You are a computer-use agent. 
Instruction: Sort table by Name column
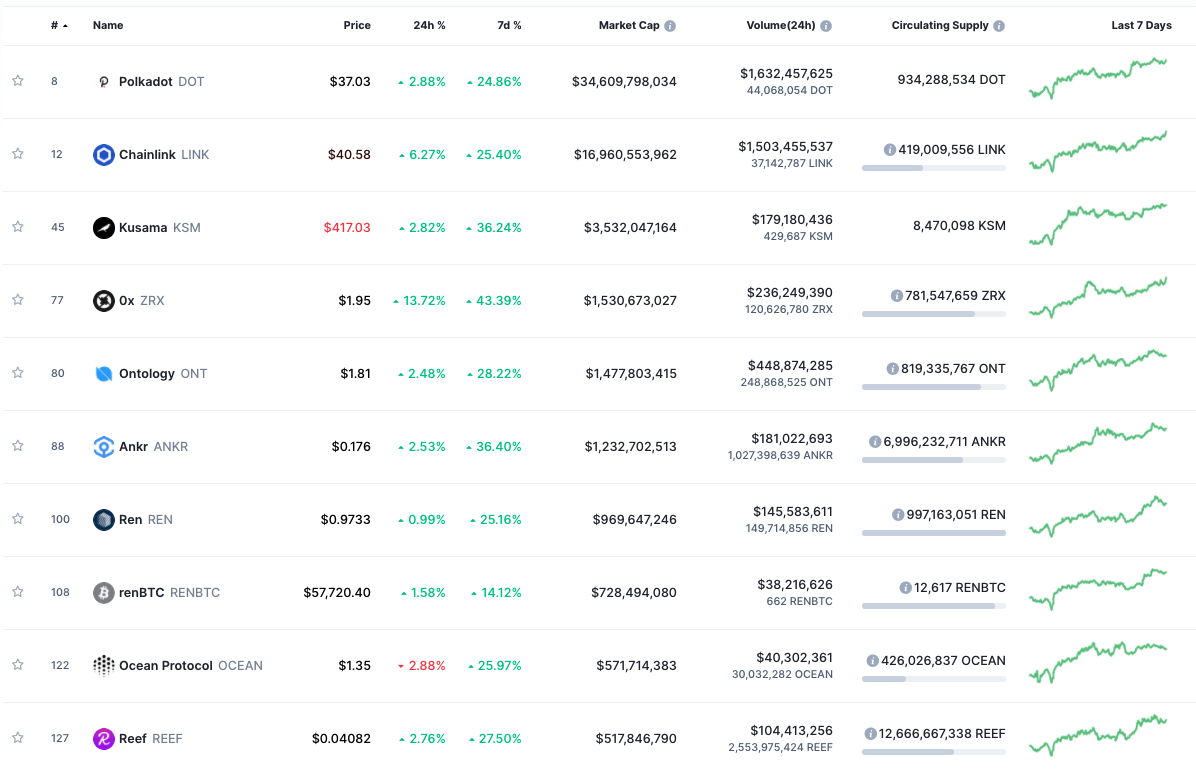point(108,25)
